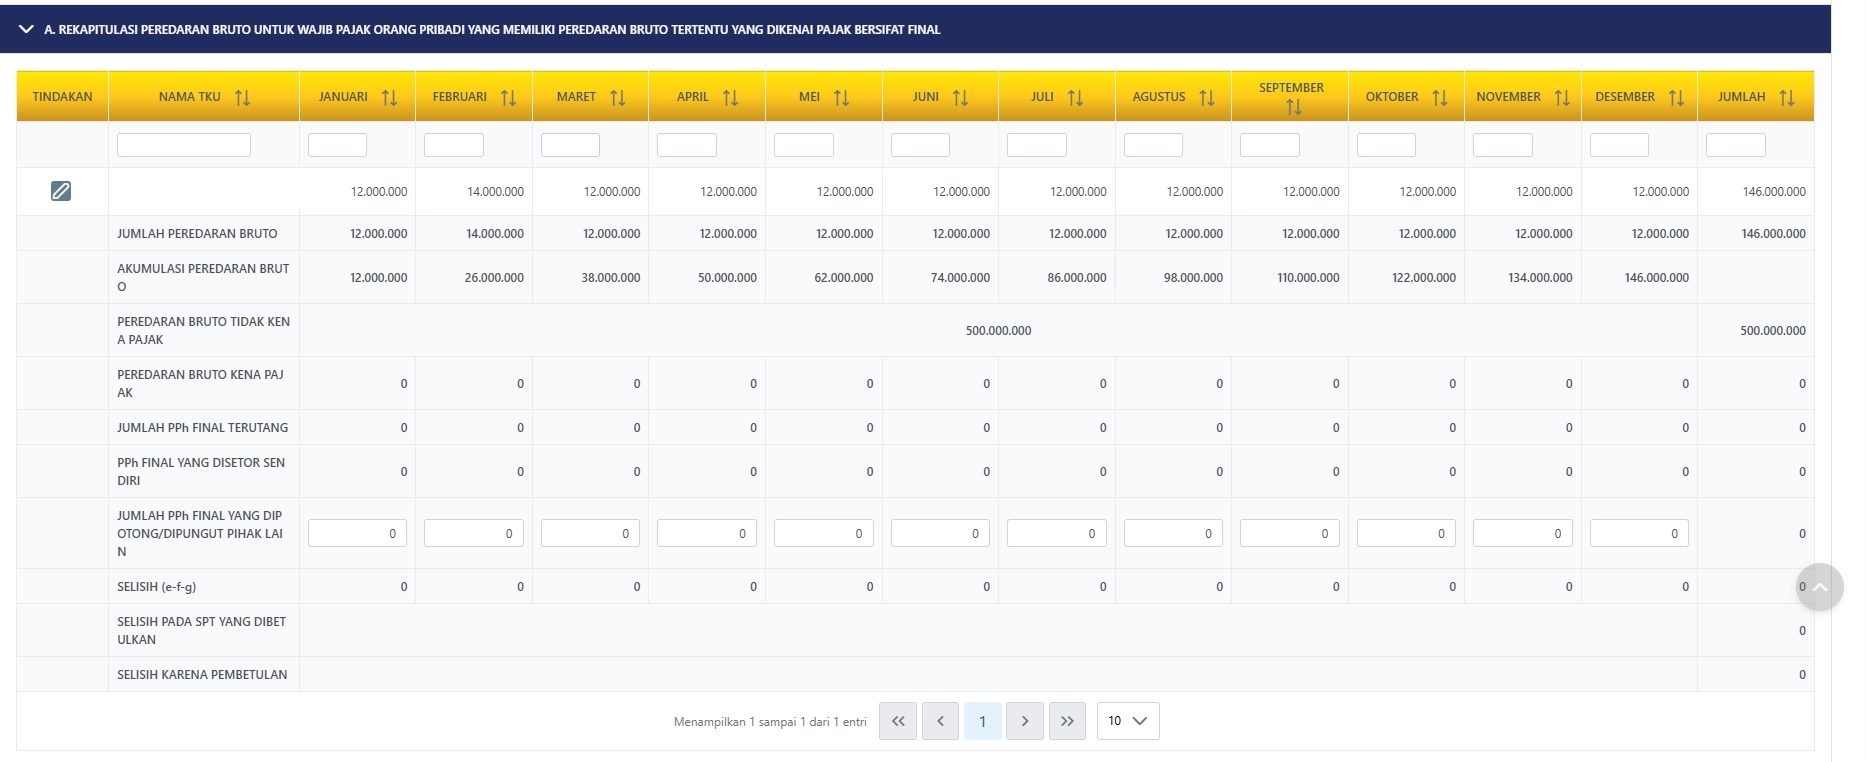Sort the Mei column
The width and height of the screenshot is (1866, 762).
click(841, 97)
